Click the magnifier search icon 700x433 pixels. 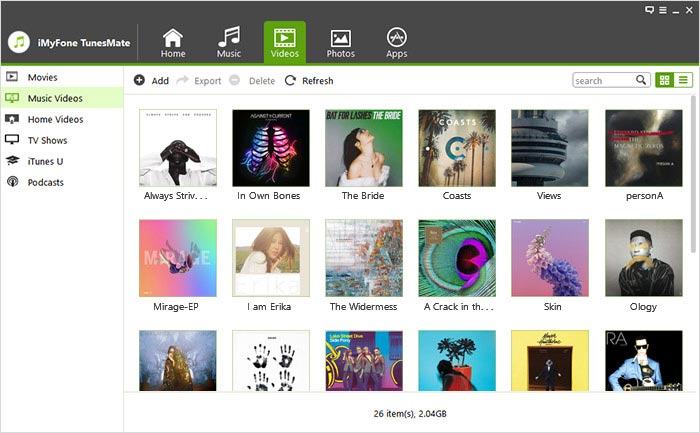click(x=641, y=80)
